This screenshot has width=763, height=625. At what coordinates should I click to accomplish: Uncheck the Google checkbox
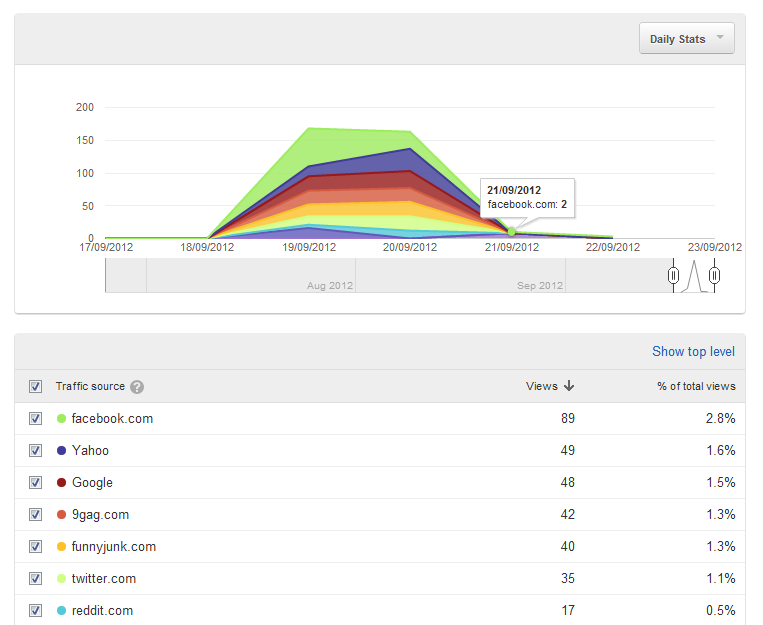point(36,482)
